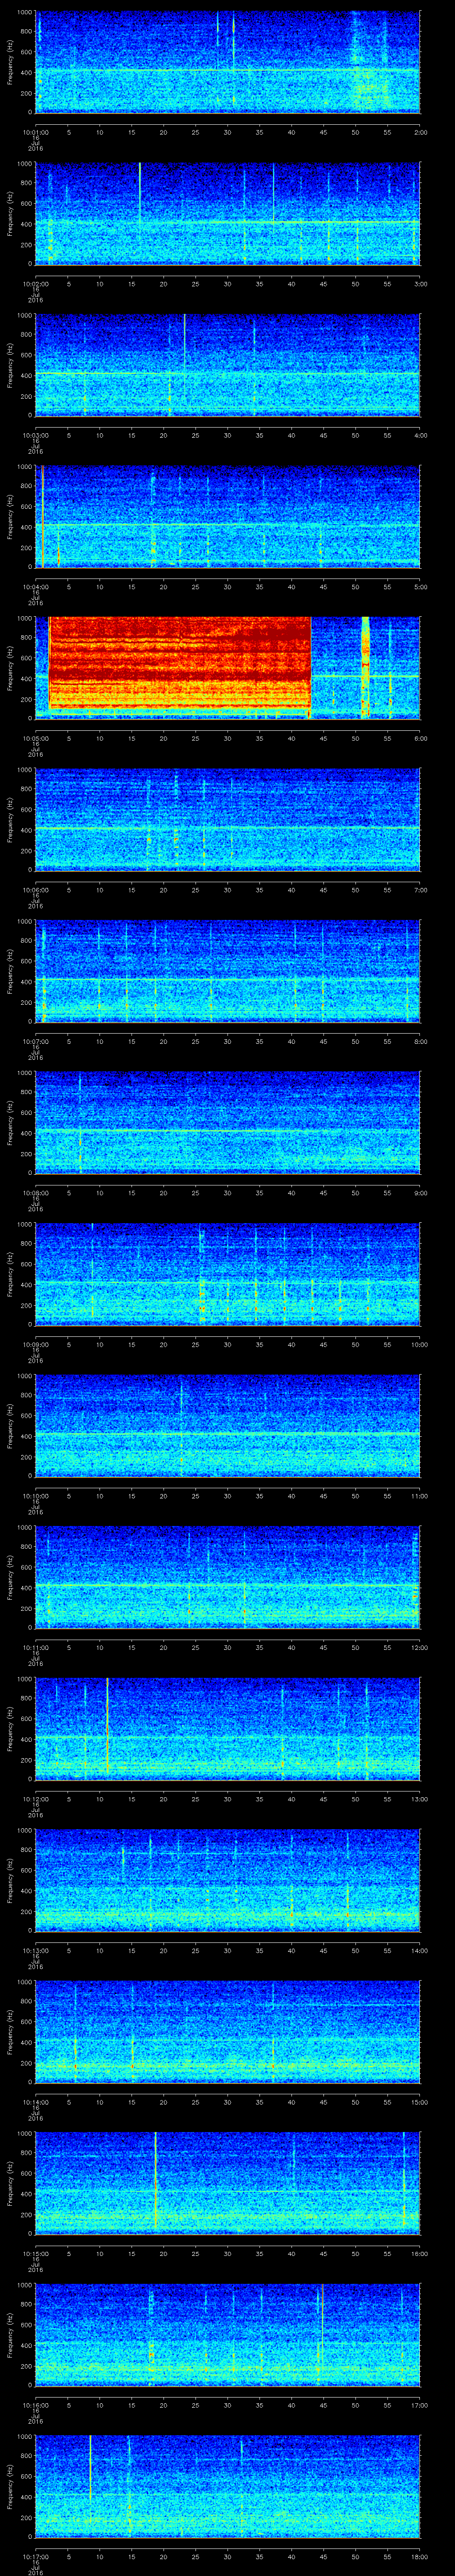The image size is (455, 2576).
Task: Click the 10:03:00 time axis label
Action: [x=36, y=434]
